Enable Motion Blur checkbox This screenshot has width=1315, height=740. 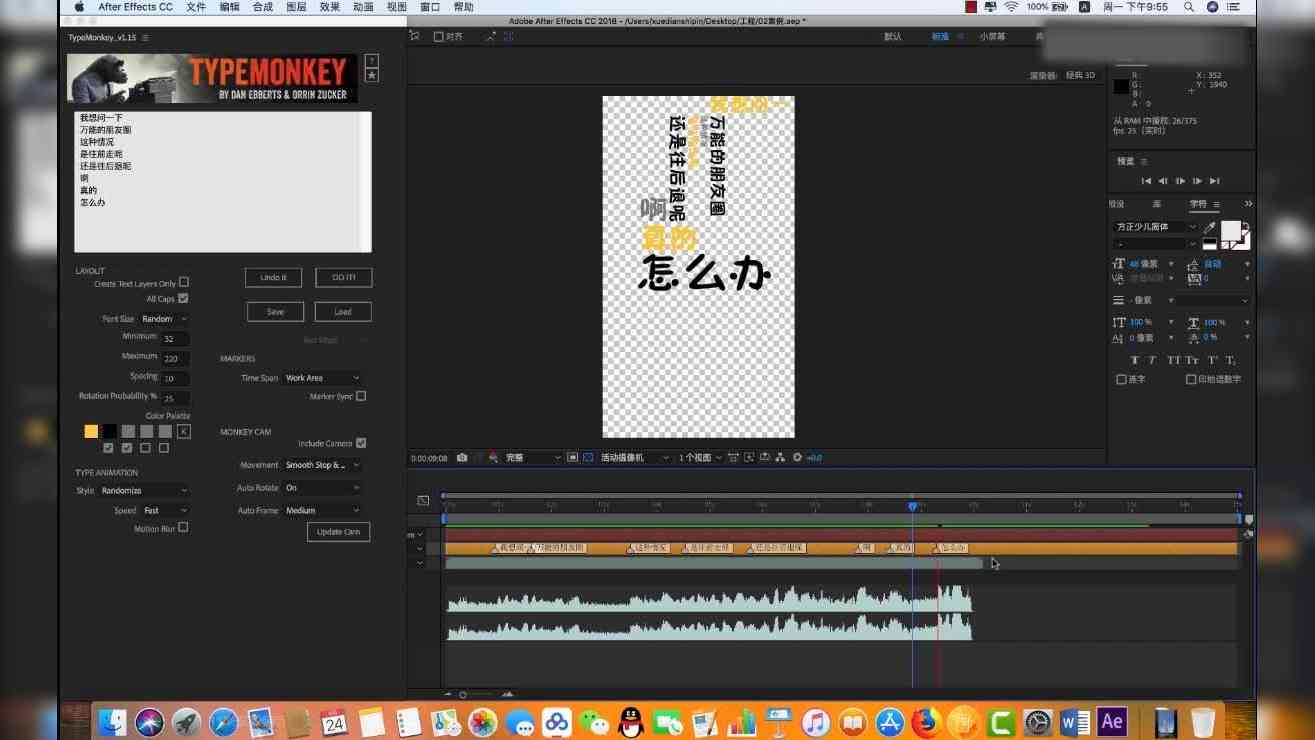pos(183,527)
